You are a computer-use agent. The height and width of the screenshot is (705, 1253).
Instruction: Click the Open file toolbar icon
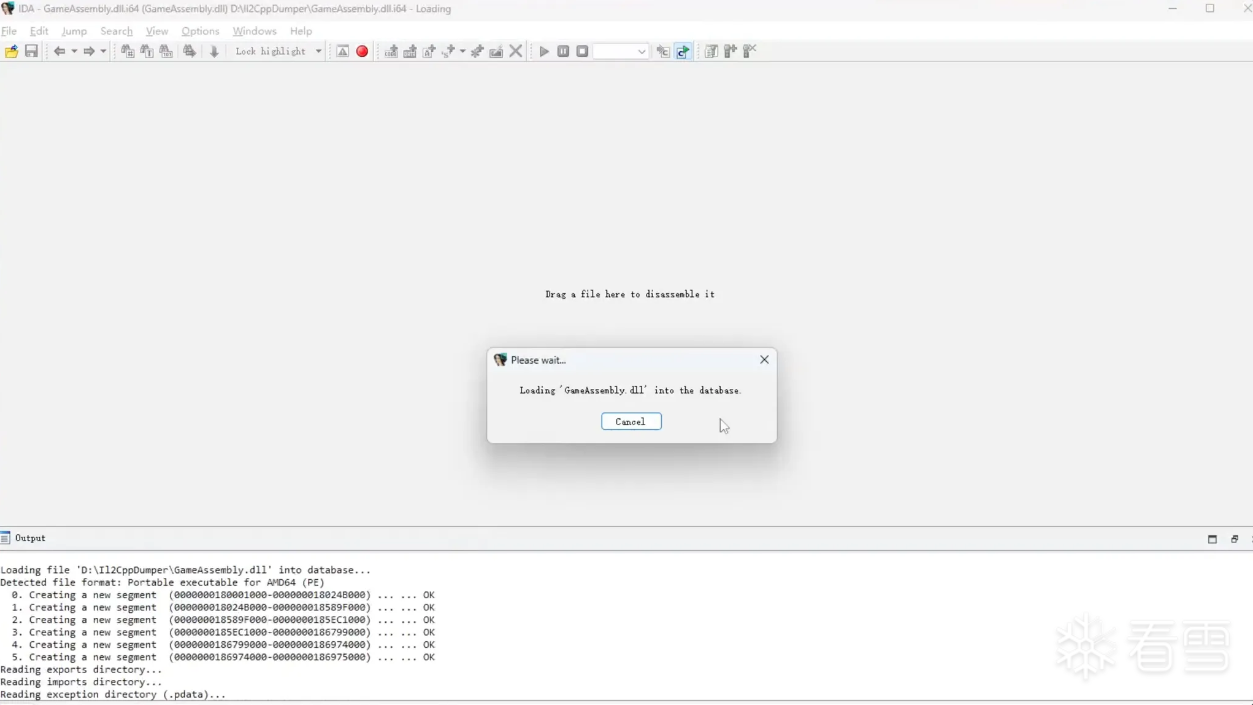pyautogui.click(x=12, y=51)
